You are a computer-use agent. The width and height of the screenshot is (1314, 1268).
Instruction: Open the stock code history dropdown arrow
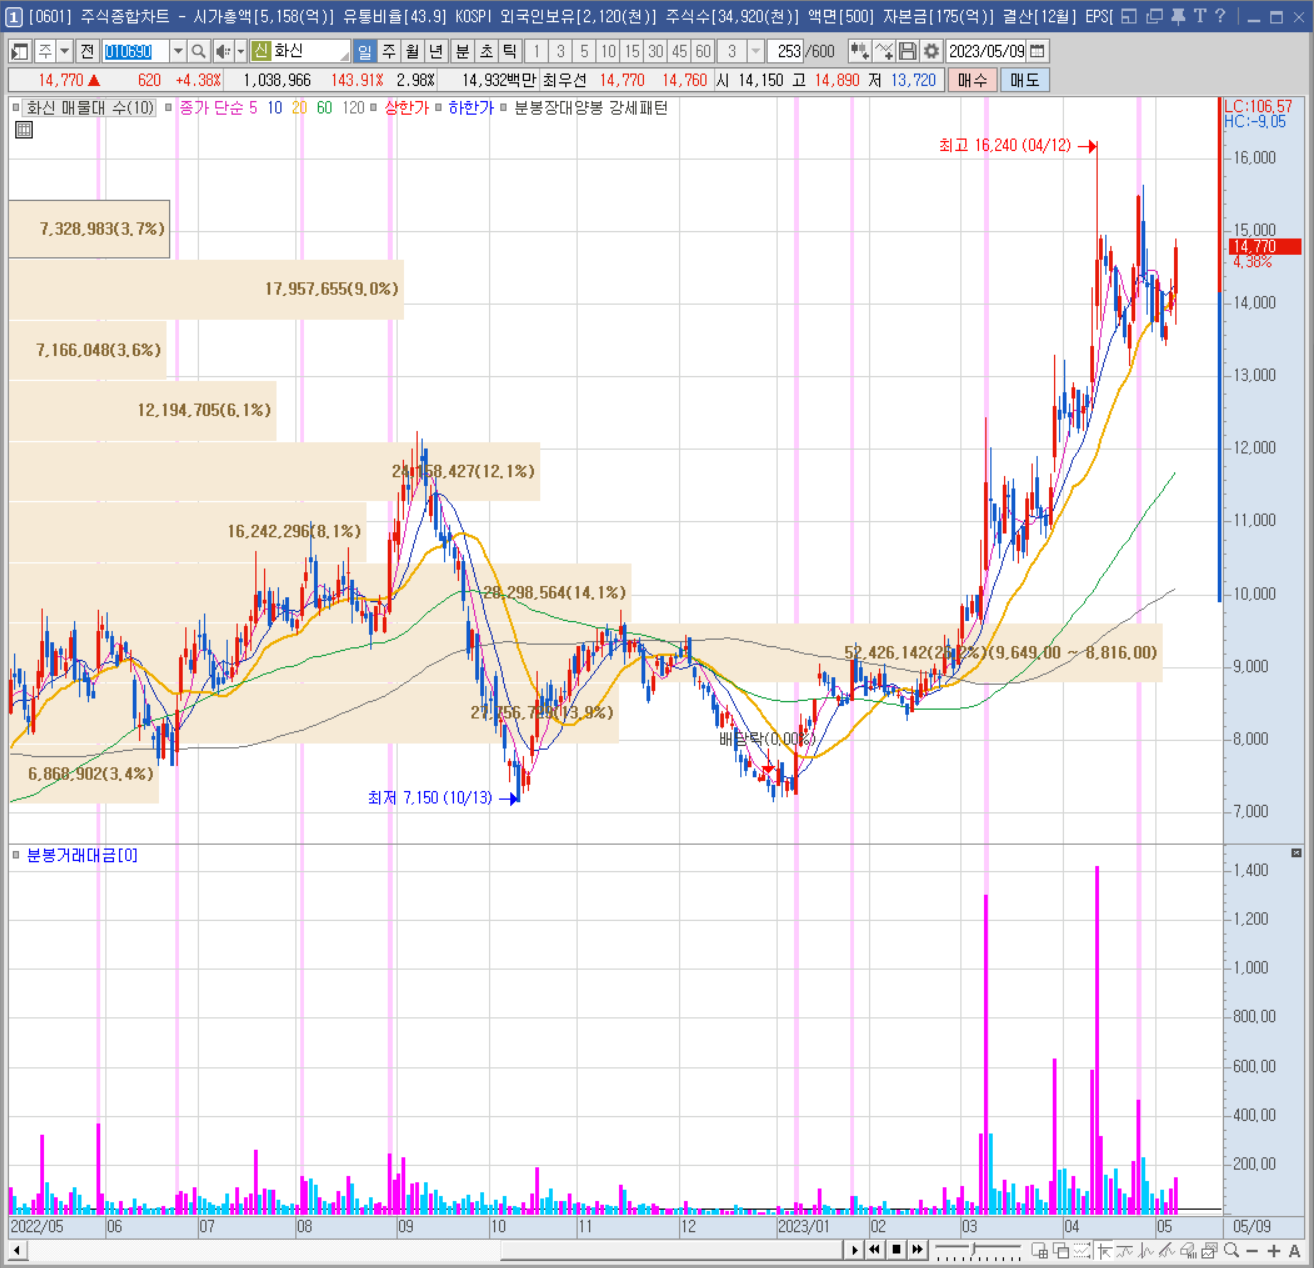coord(178,51)
